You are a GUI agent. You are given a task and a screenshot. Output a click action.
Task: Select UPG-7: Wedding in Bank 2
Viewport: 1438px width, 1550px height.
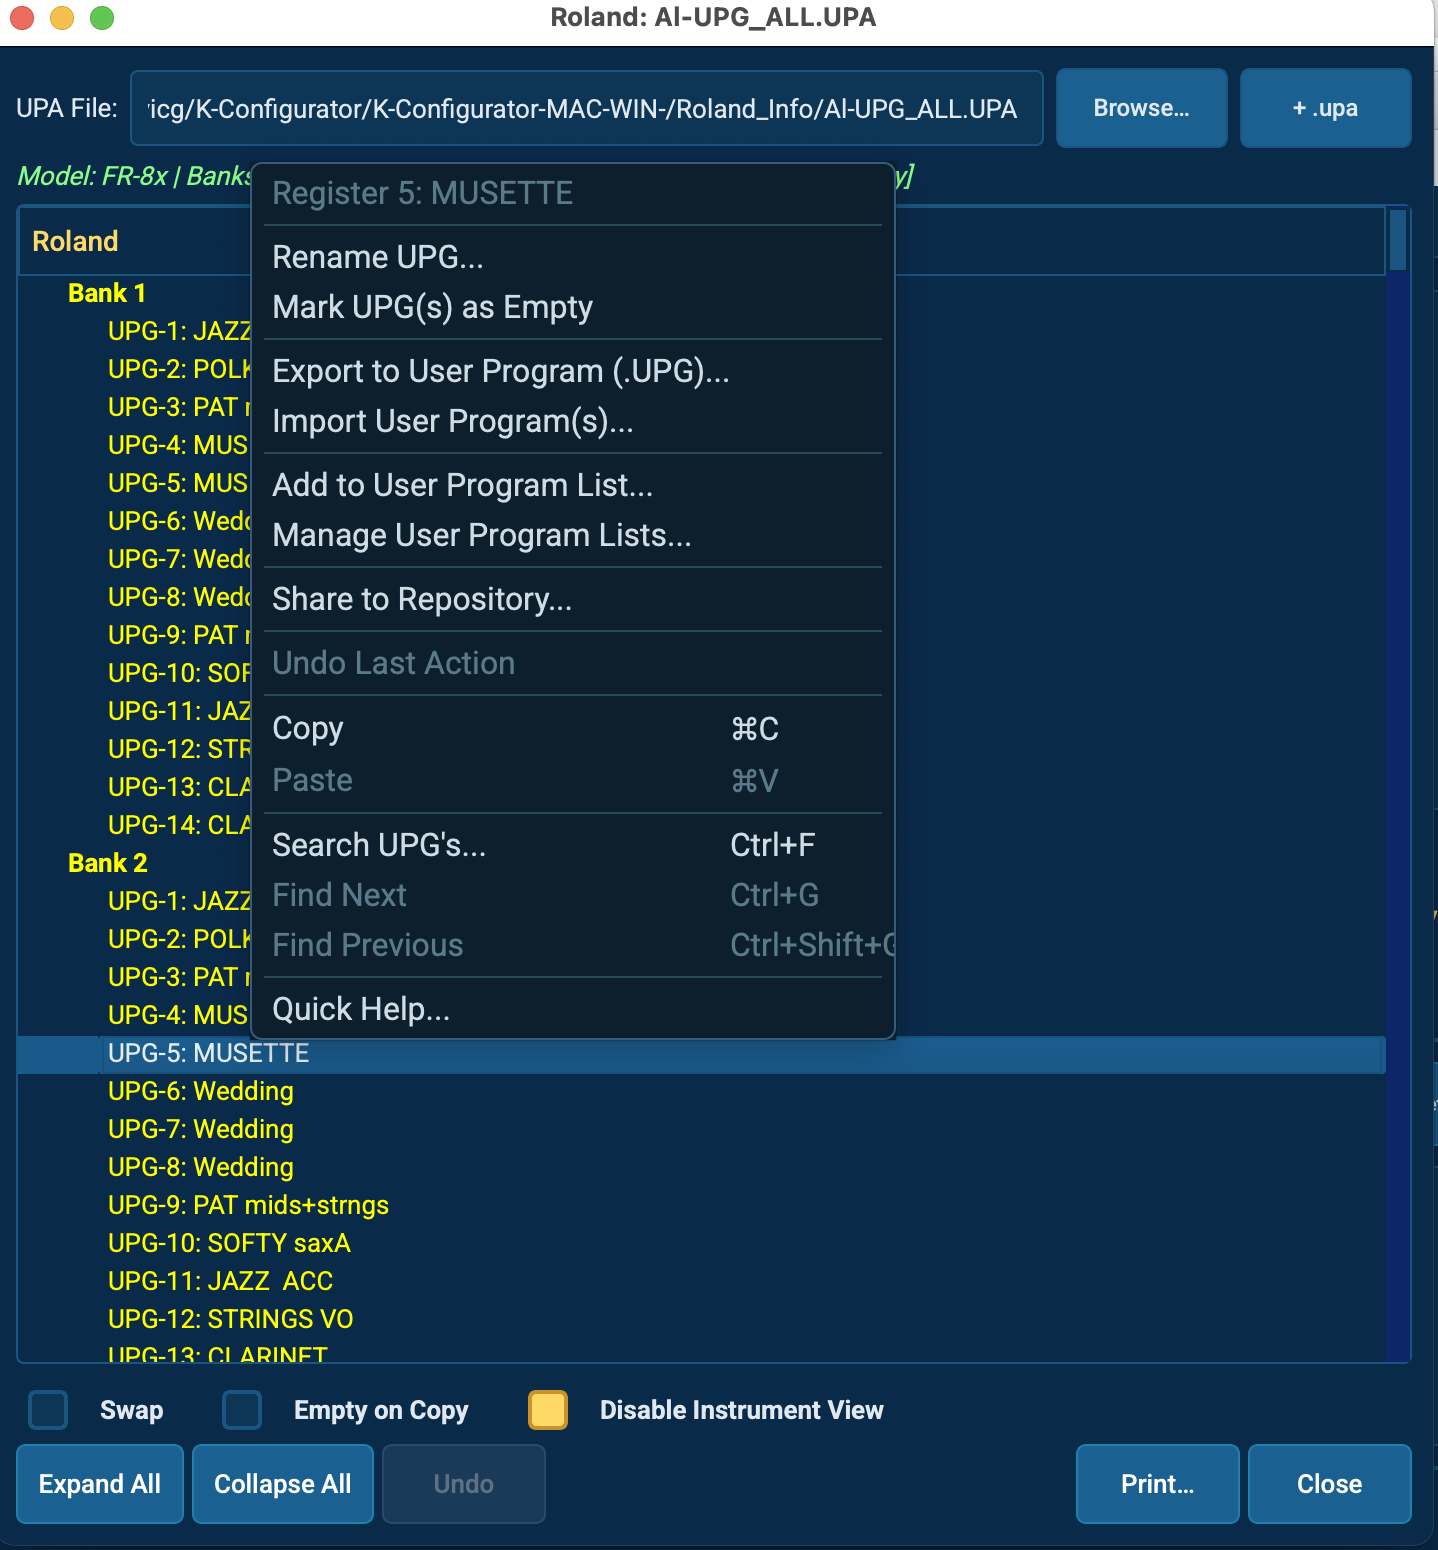tap(201, 1129)
